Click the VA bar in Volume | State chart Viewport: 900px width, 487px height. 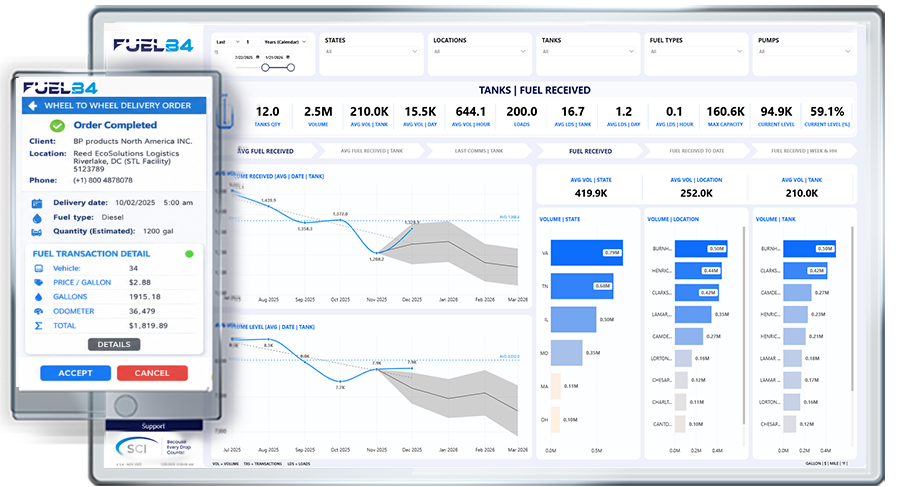point(587,253)
